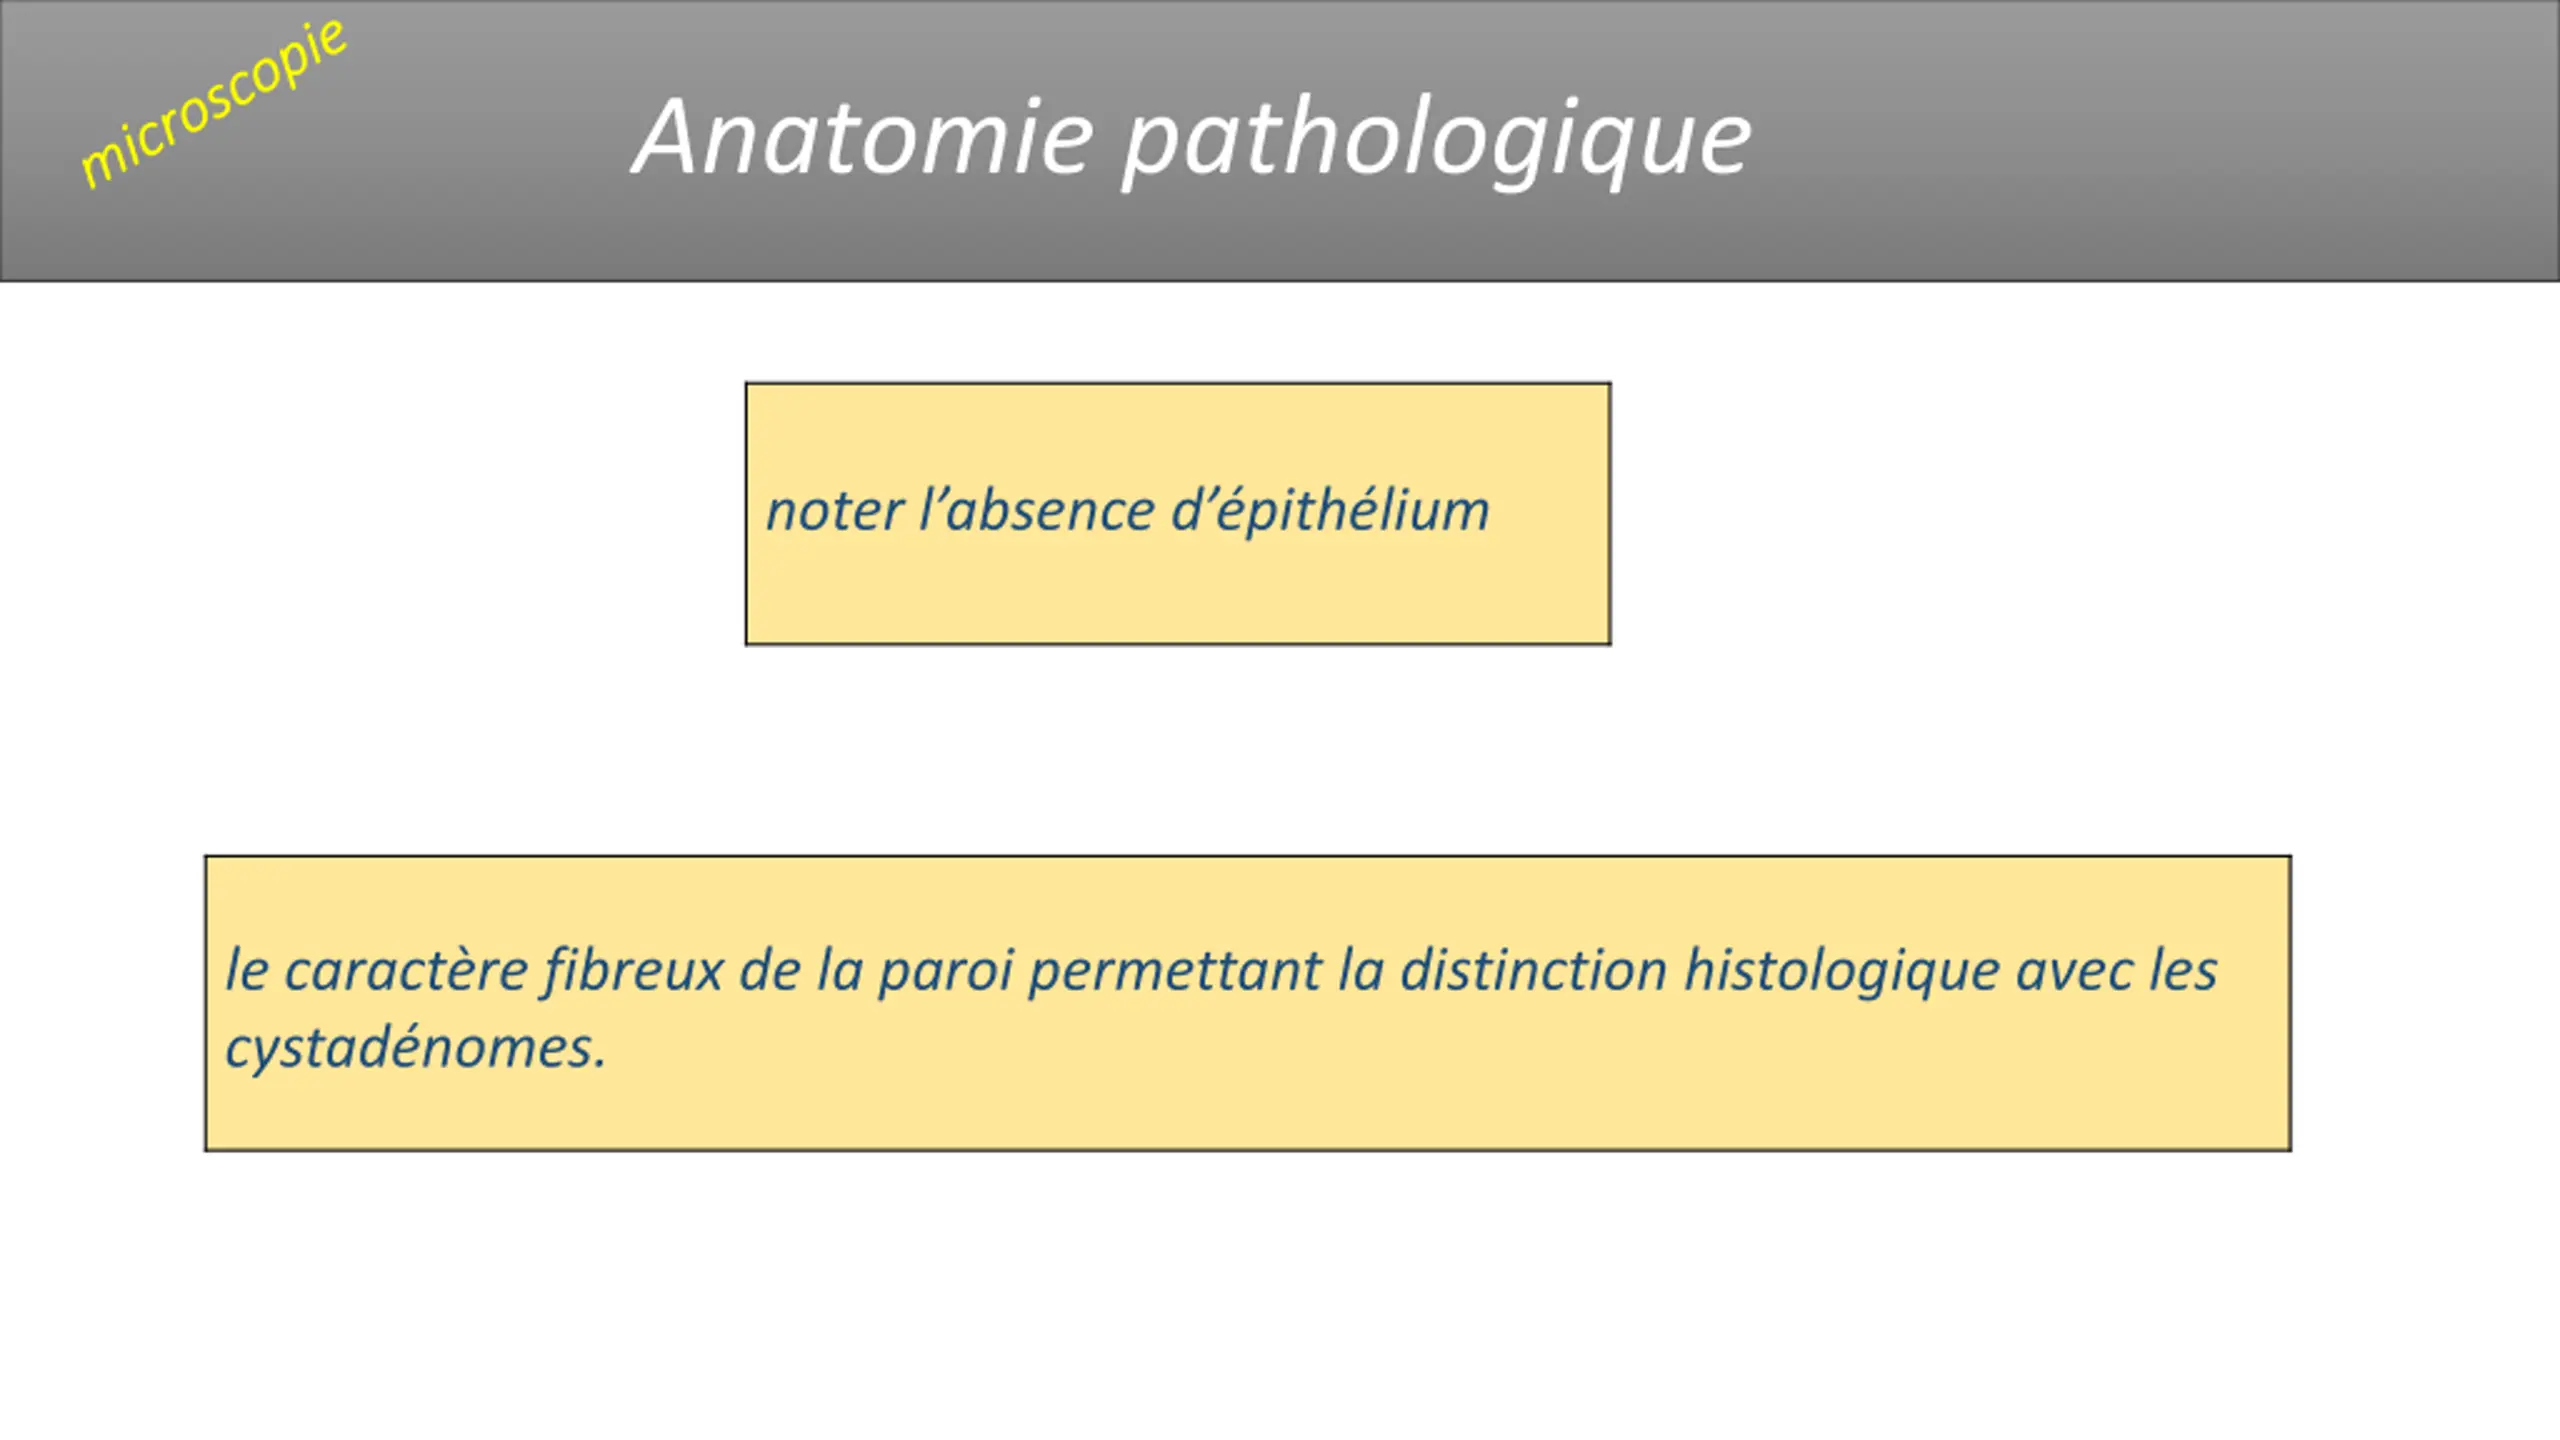Click the word "distinction" in lower box

pos(1533,970)
